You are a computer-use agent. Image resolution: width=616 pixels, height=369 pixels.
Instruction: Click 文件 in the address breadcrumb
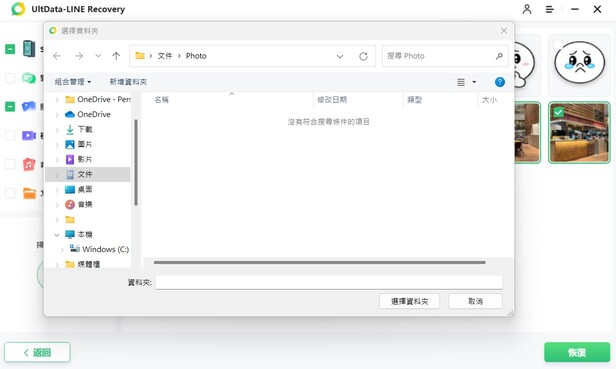[x=165, y=56]
